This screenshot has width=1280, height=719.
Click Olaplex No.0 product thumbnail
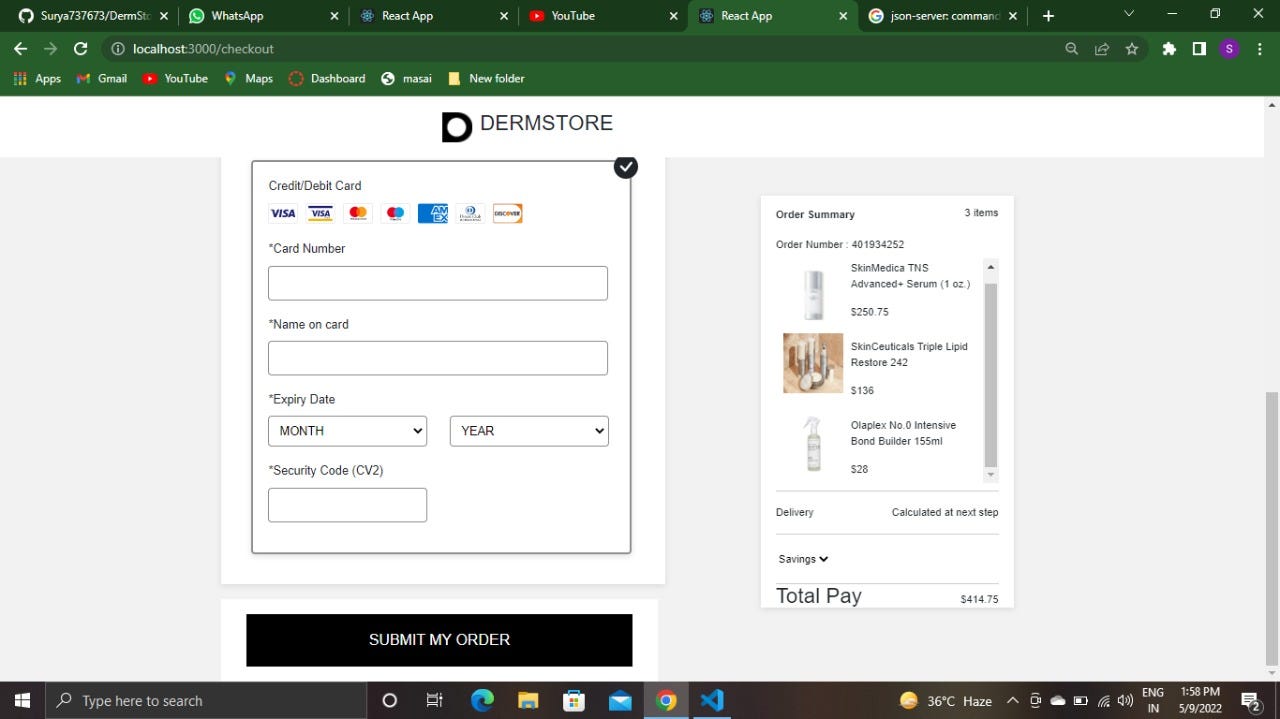(813, 443)
